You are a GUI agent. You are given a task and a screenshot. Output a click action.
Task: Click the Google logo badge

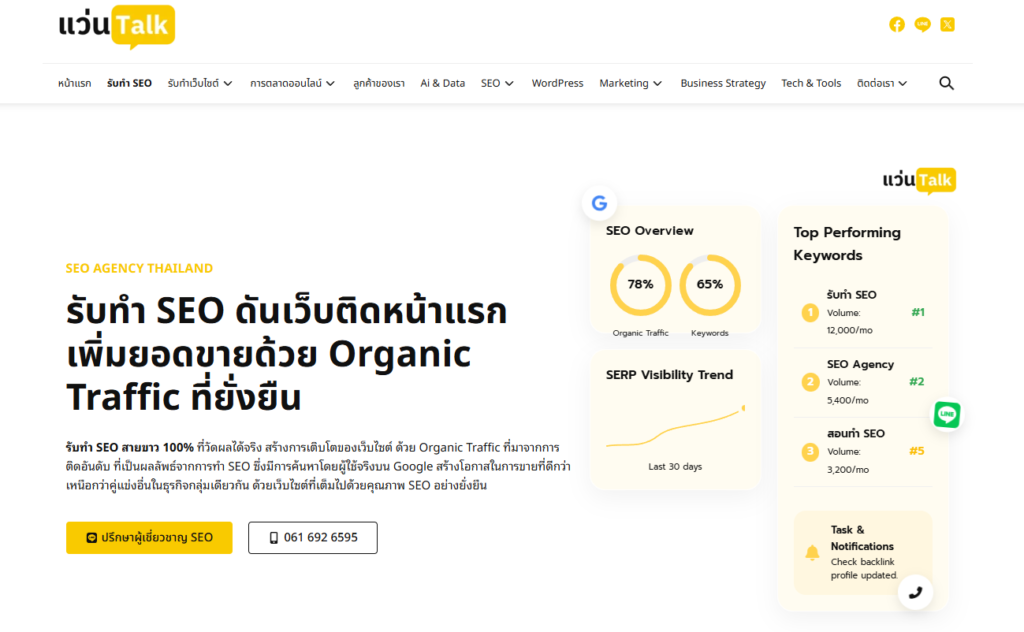click(x=599, y=203)
